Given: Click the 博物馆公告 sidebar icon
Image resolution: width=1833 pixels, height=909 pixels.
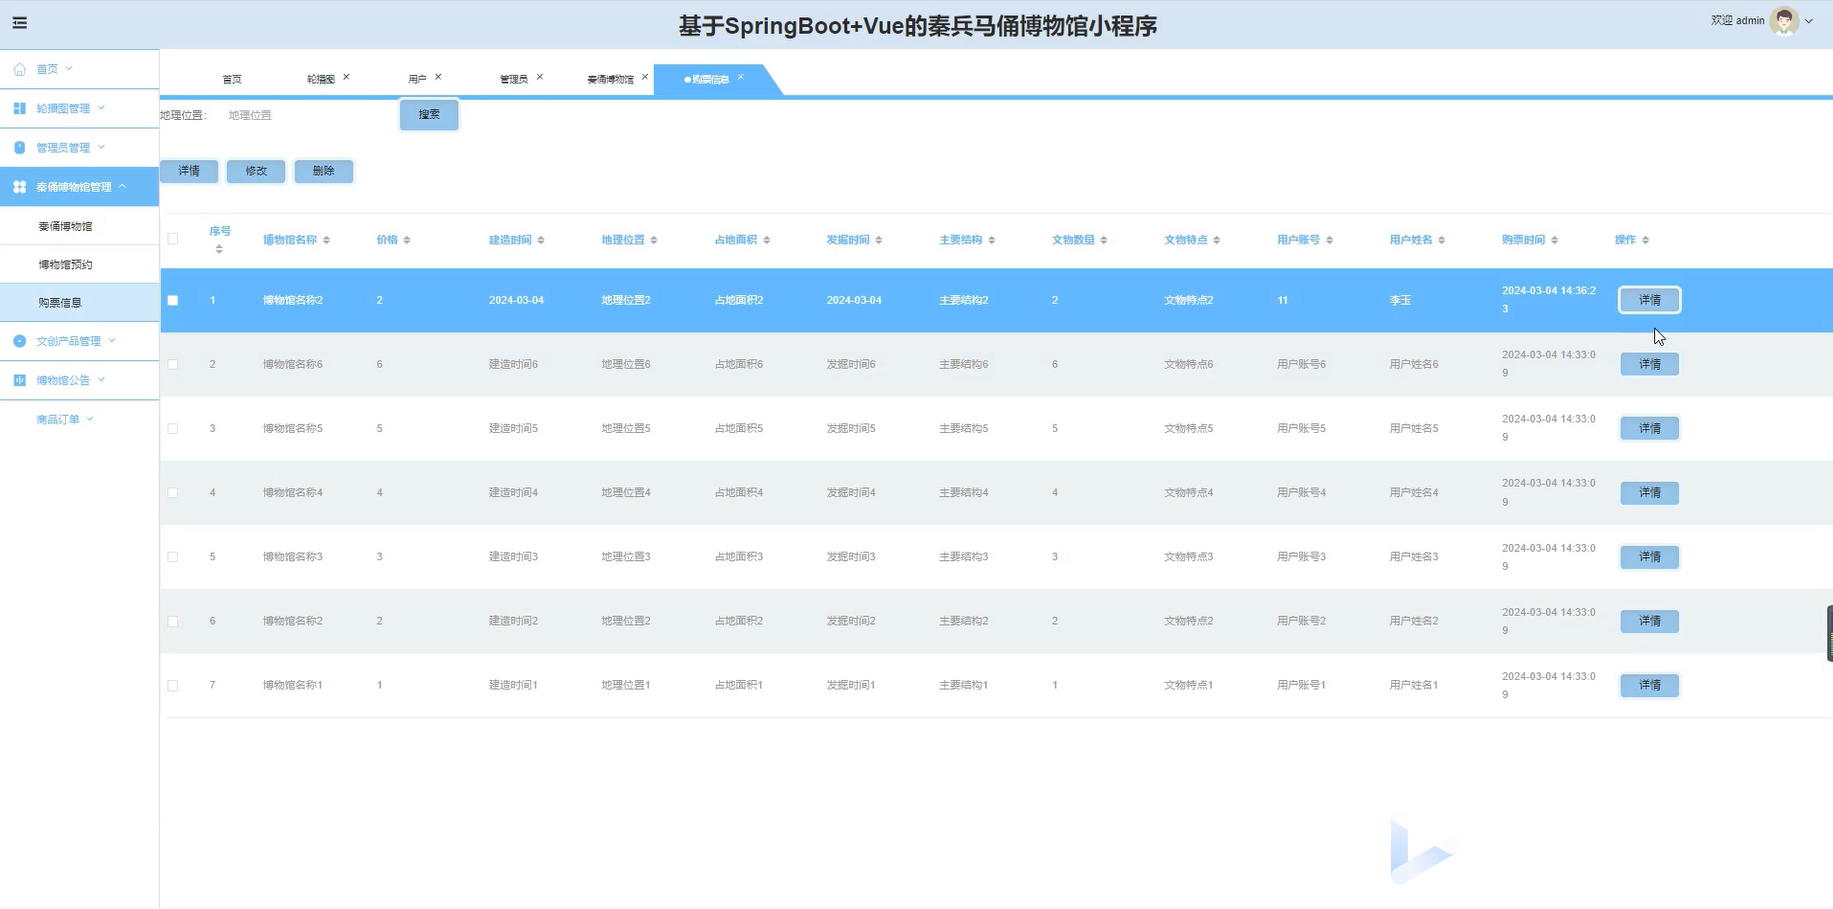Looking at the screenshot, I should point(19,380).
